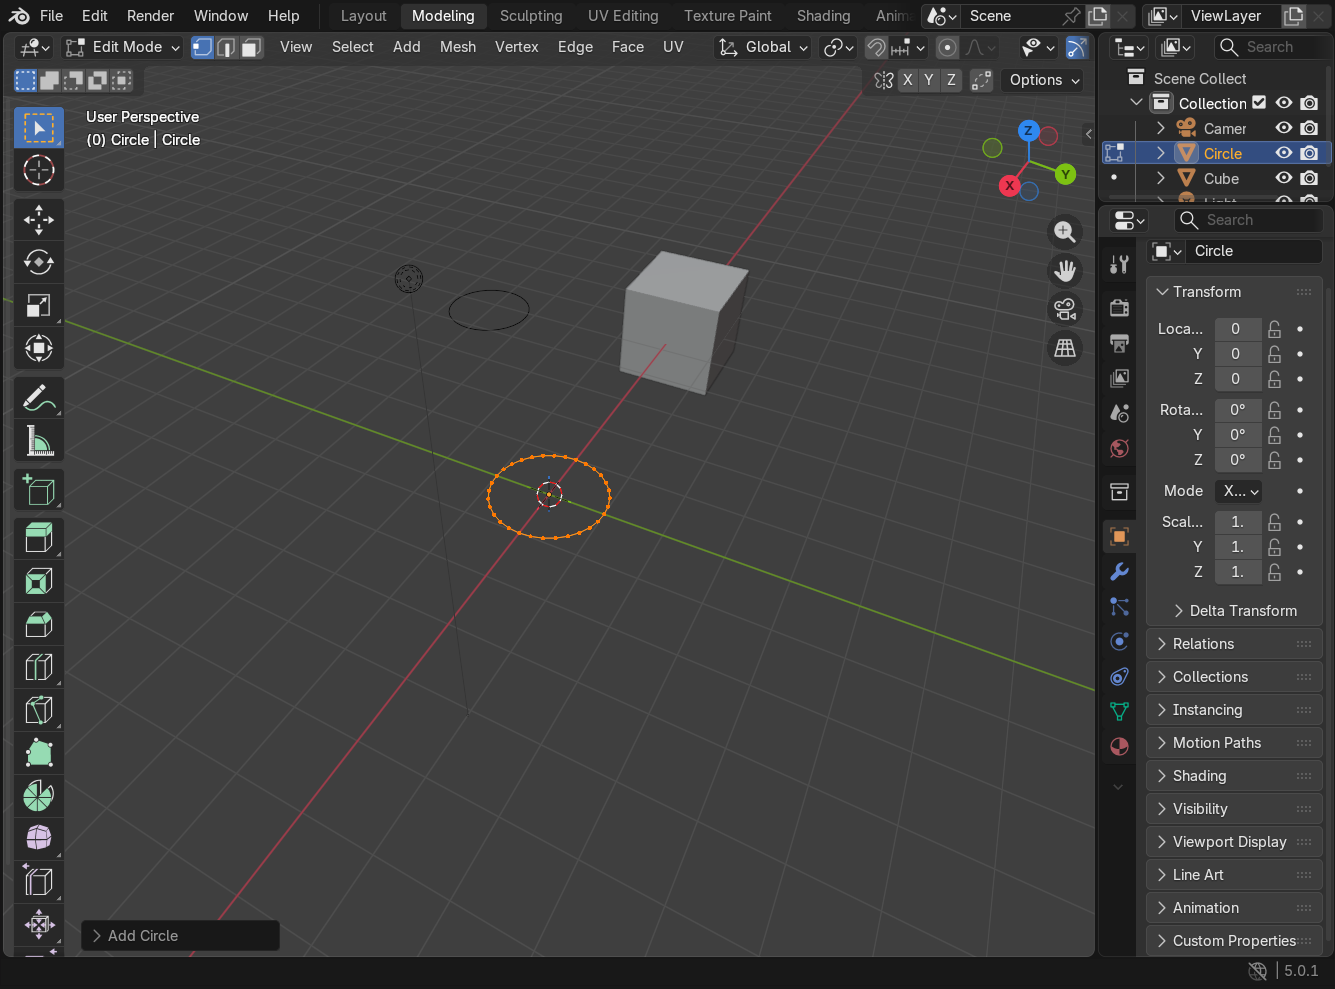Click the X mirror axis button
This screenshot has height=989, width=1335.
coord(907,80)
